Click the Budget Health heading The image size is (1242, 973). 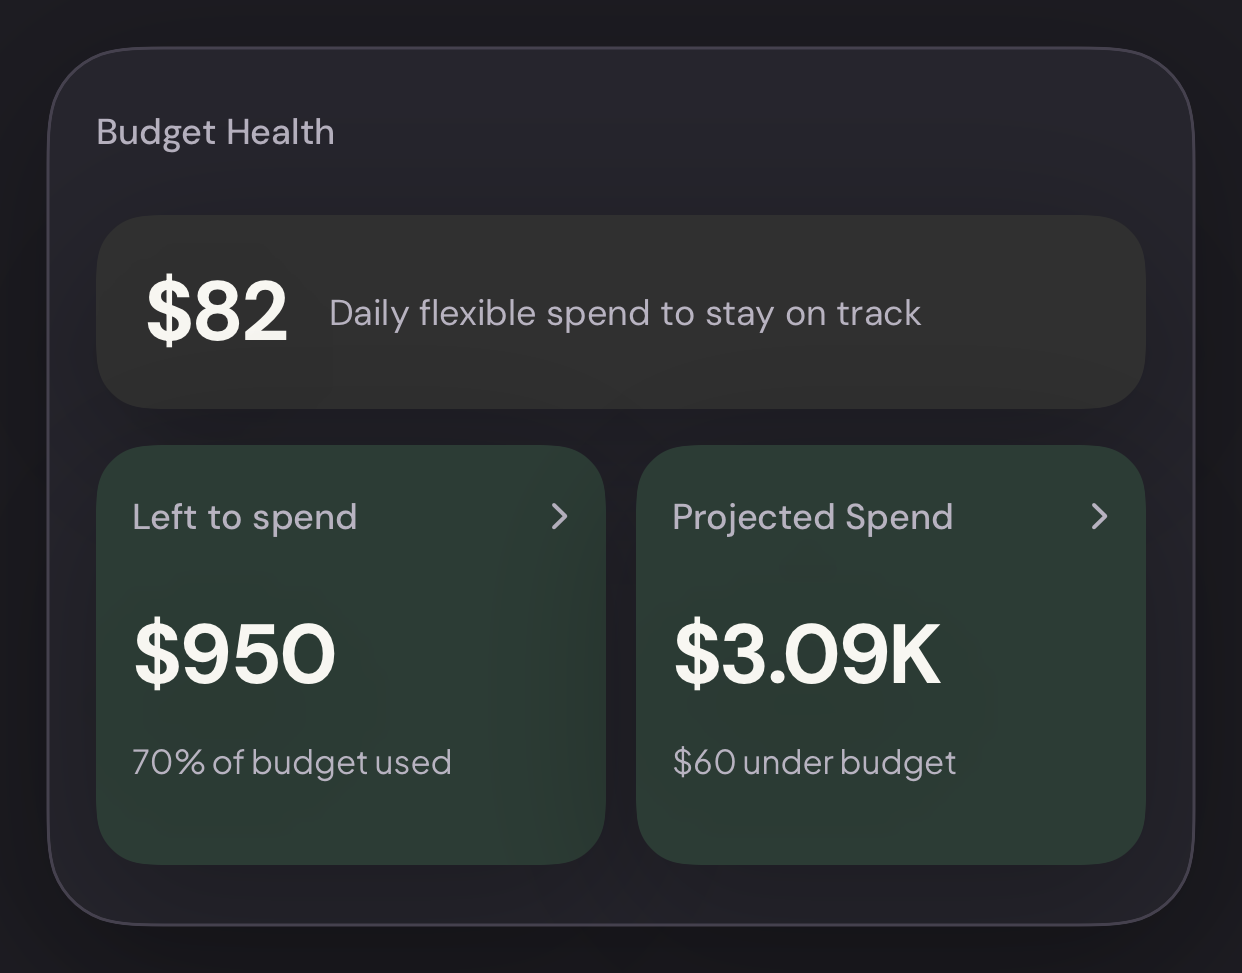coord(215,132)
